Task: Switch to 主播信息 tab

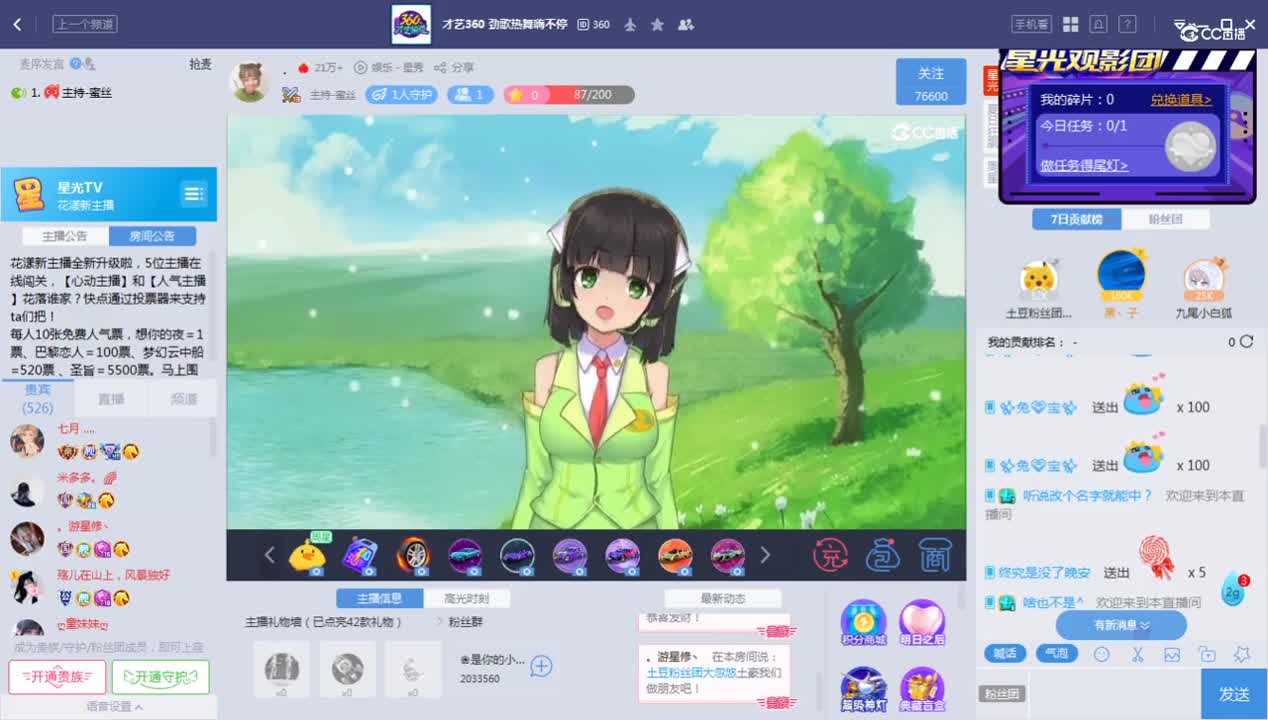Action: [379, 598]
